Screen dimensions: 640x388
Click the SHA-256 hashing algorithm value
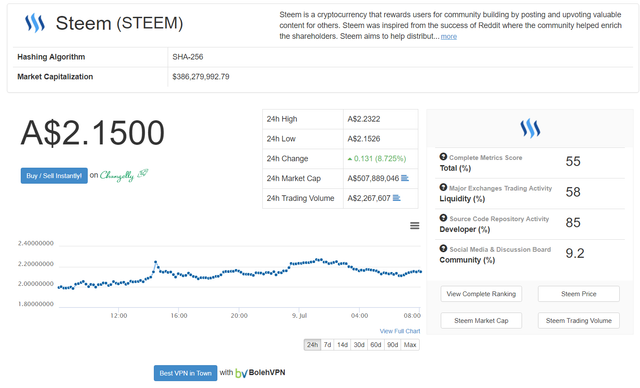[188, 57]
